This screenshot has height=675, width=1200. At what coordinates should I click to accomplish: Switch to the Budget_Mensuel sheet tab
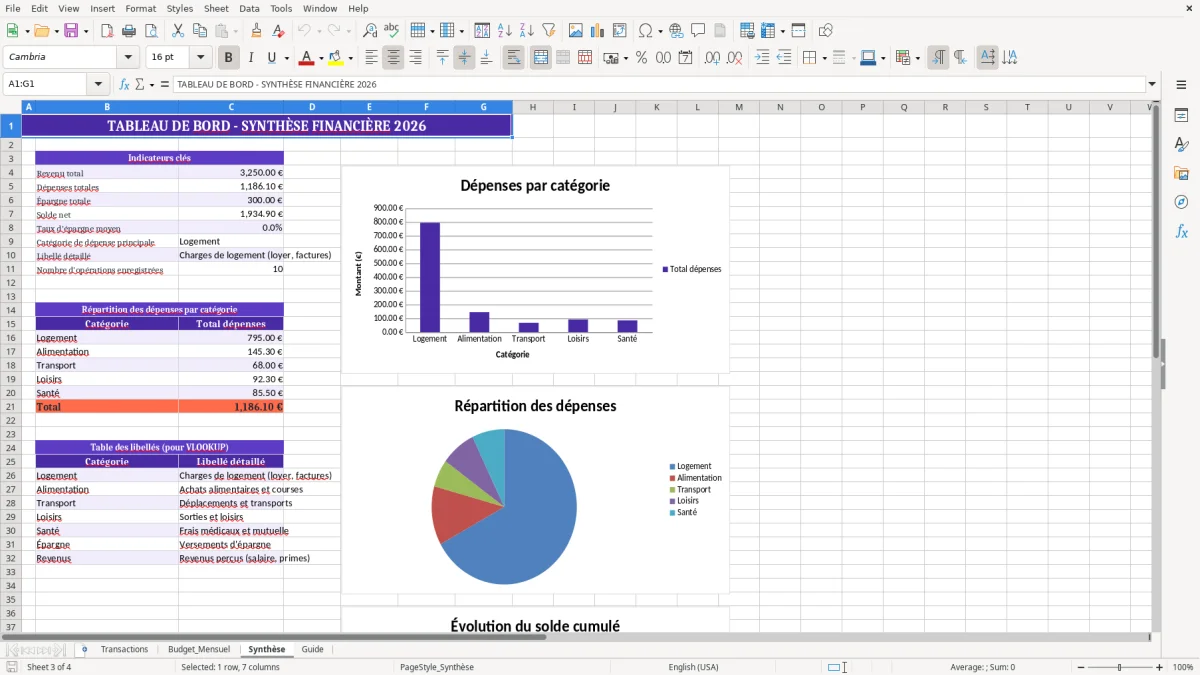click(x=199, y=649)
